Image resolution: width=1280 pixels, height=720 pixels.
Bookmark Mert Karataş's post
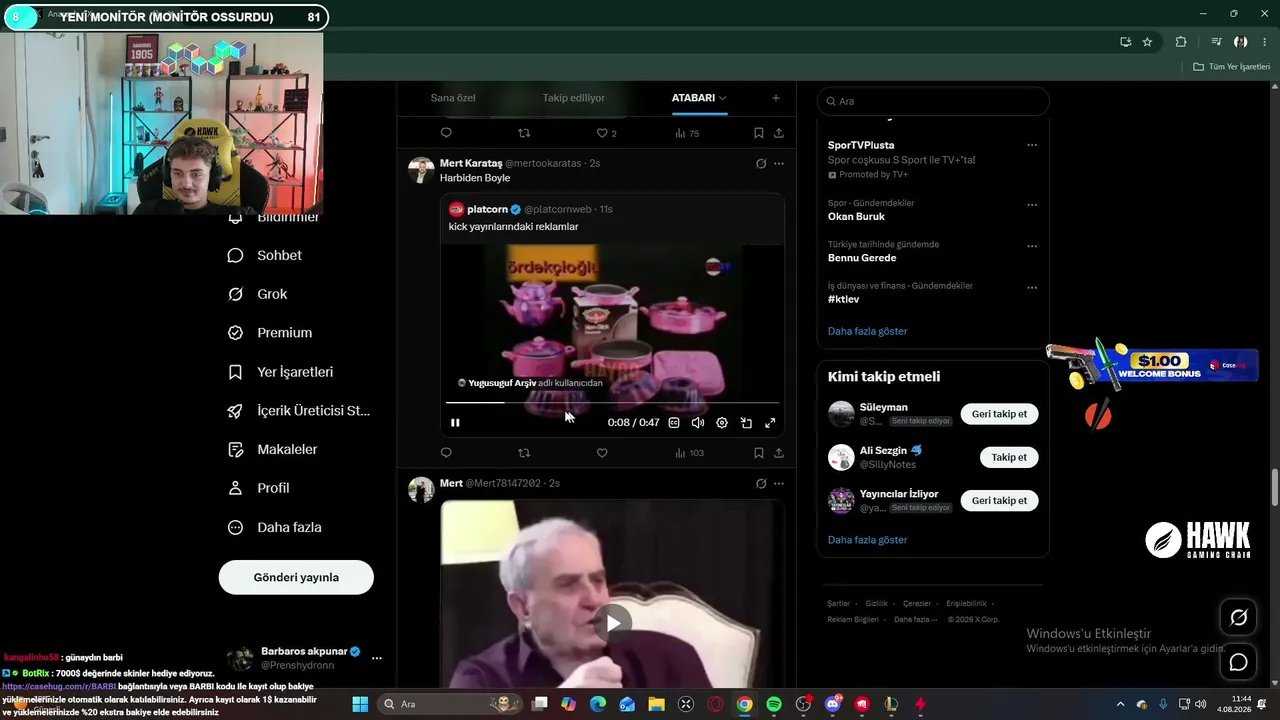click(x=759, y=453)
